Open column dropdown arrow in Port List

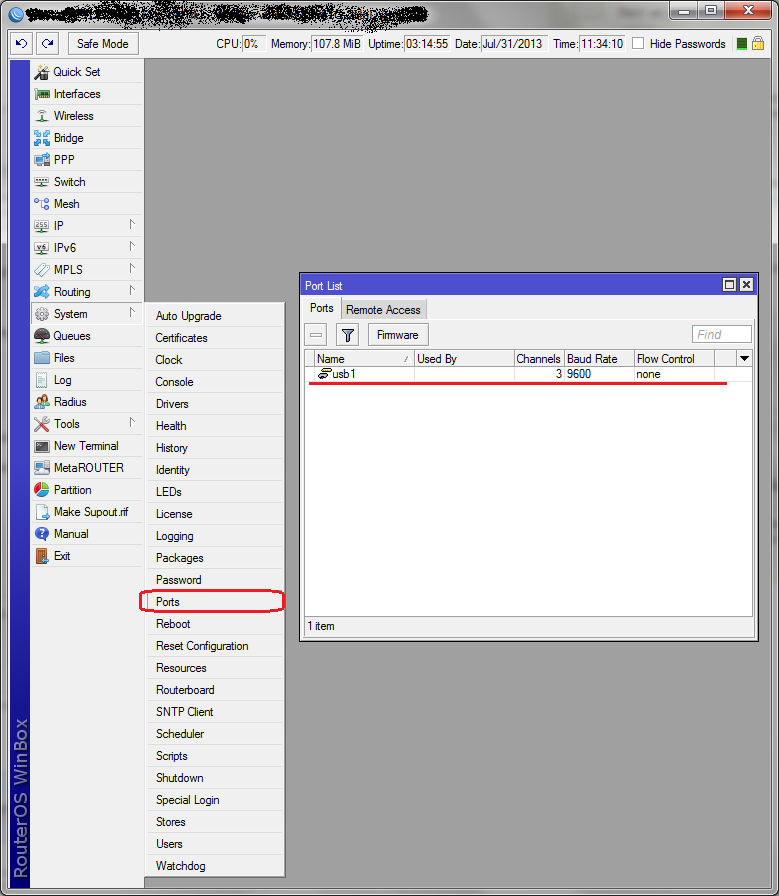click(x=744, y=359)
